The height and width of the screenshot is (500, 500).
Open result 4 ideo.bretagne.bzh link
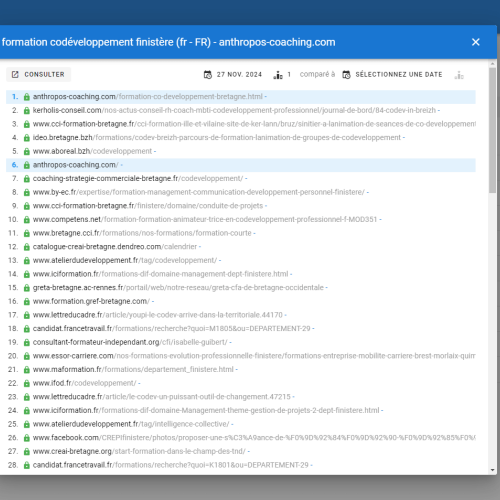(217, 138)
